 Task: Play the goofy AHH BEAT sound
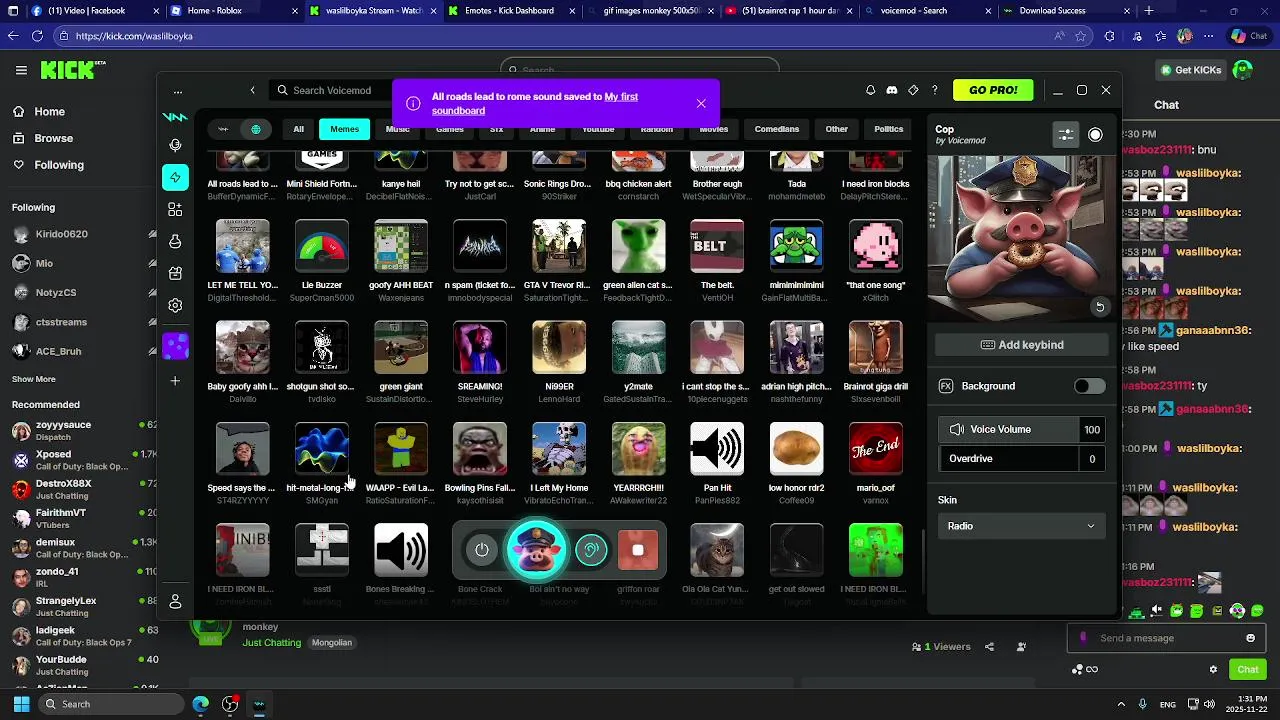coord(401,247)
